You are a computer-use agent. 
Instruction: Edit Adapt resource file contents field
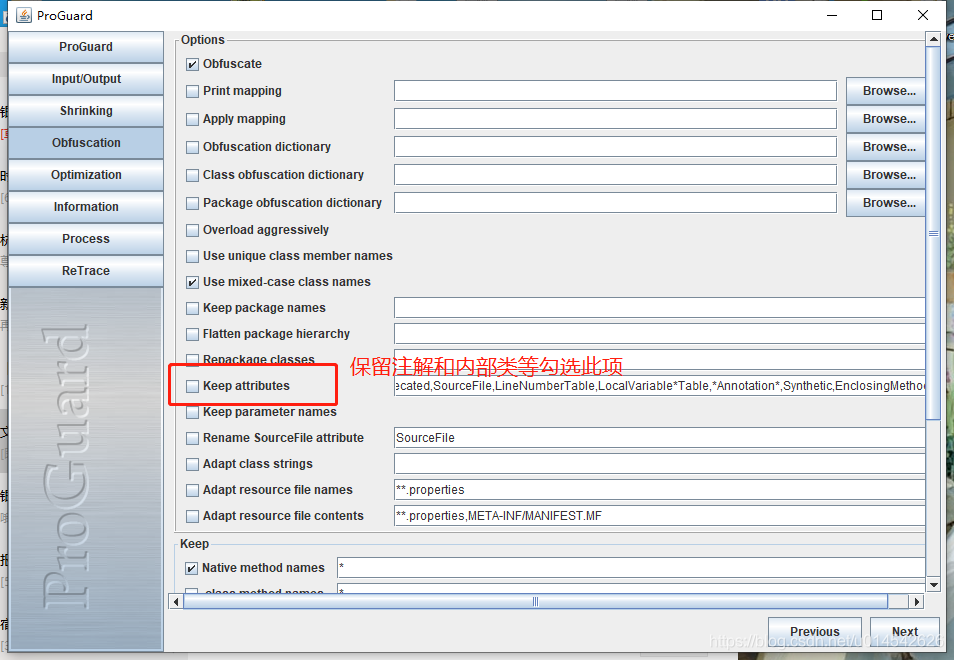[660, 516]
